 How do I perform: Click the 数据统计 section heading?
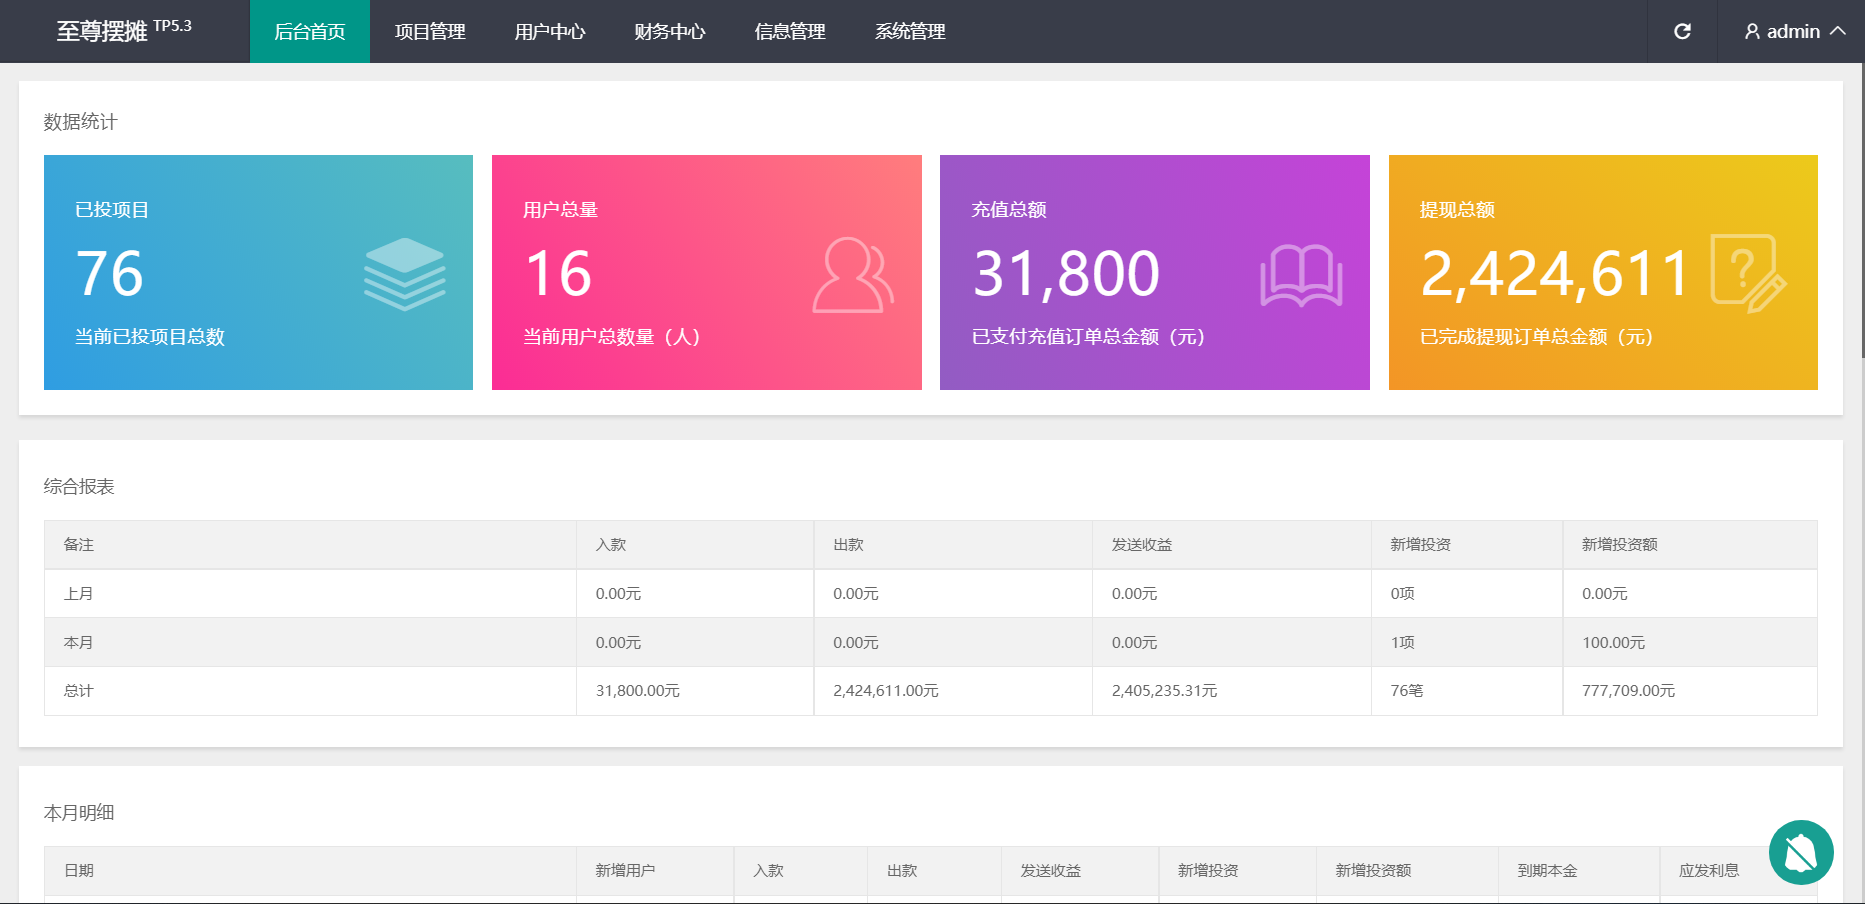coord(80,122)
